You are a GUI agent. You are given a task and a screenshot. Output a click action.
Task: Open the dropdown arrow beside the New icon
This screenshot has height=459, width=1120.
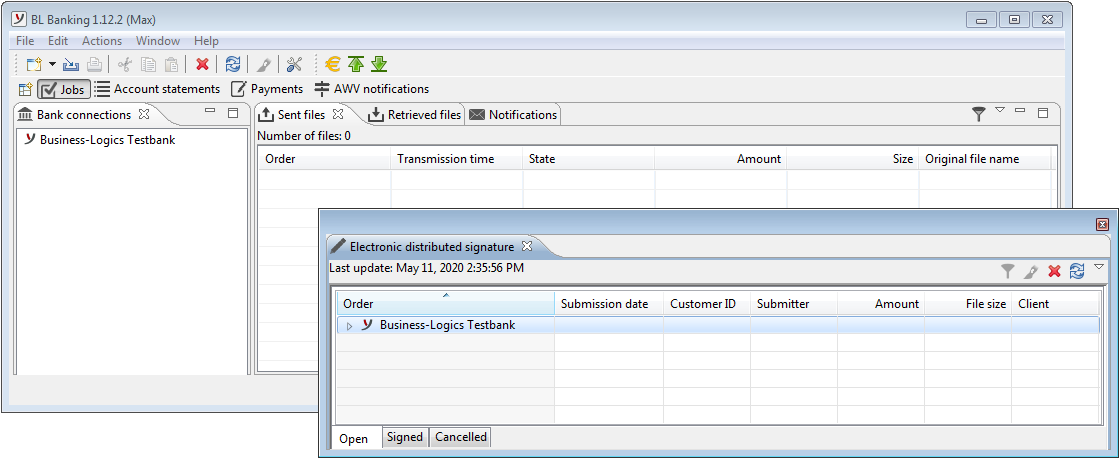point(52,65)
